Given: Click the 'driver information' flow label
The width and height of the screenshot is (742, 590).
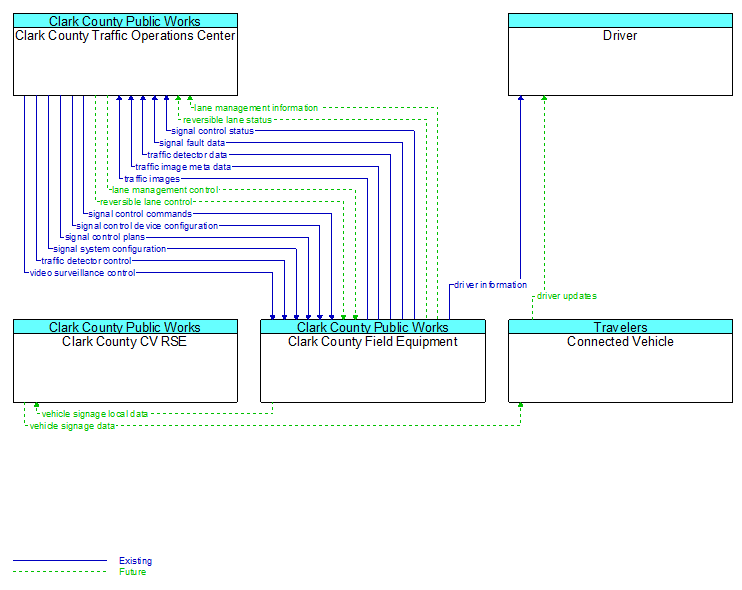Looking at the screenshot, I should (x=490, y=285).
